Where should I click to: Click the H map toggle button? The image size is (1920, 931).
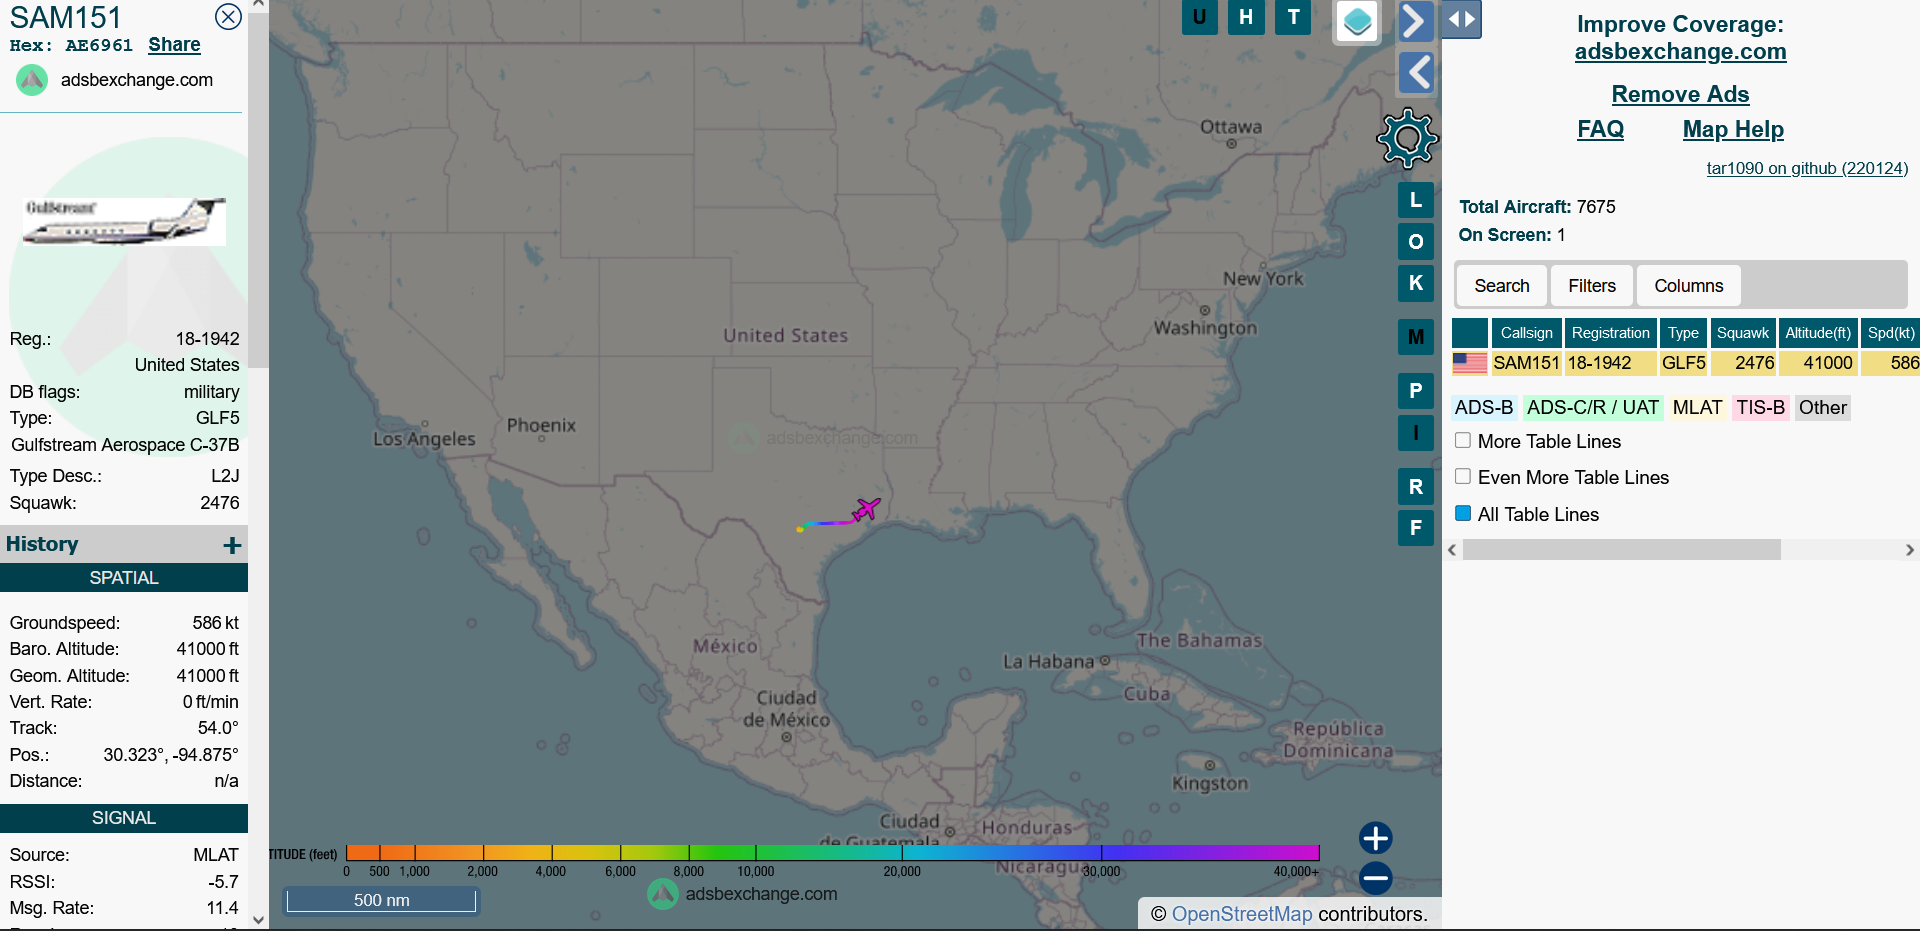[x=1246, y=17]
